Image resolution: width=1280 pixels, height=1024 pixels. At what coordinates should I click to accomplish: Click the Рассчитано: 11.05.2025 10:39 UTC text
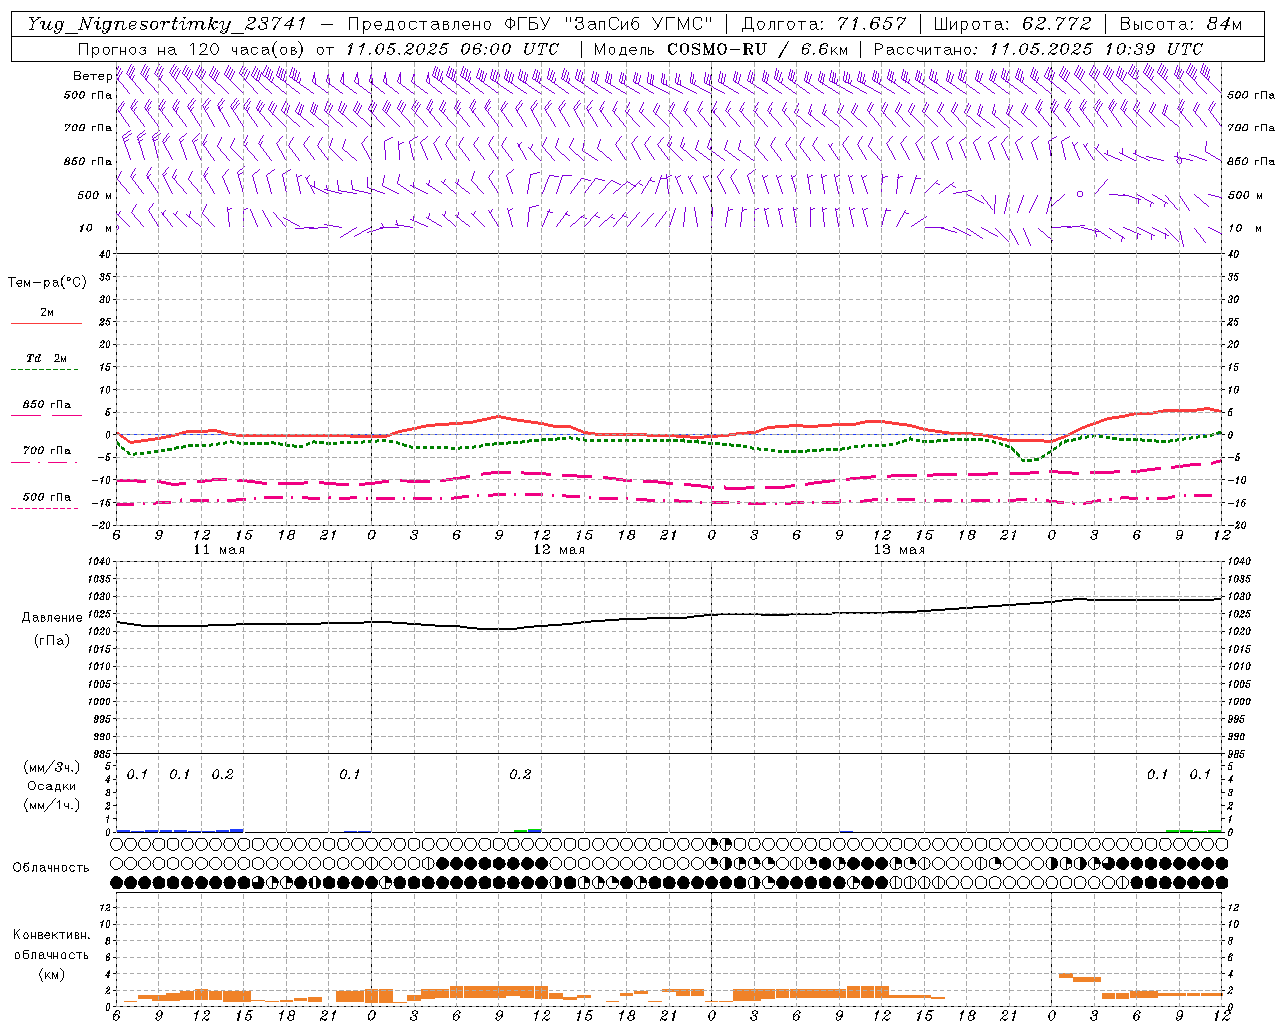1038,48
